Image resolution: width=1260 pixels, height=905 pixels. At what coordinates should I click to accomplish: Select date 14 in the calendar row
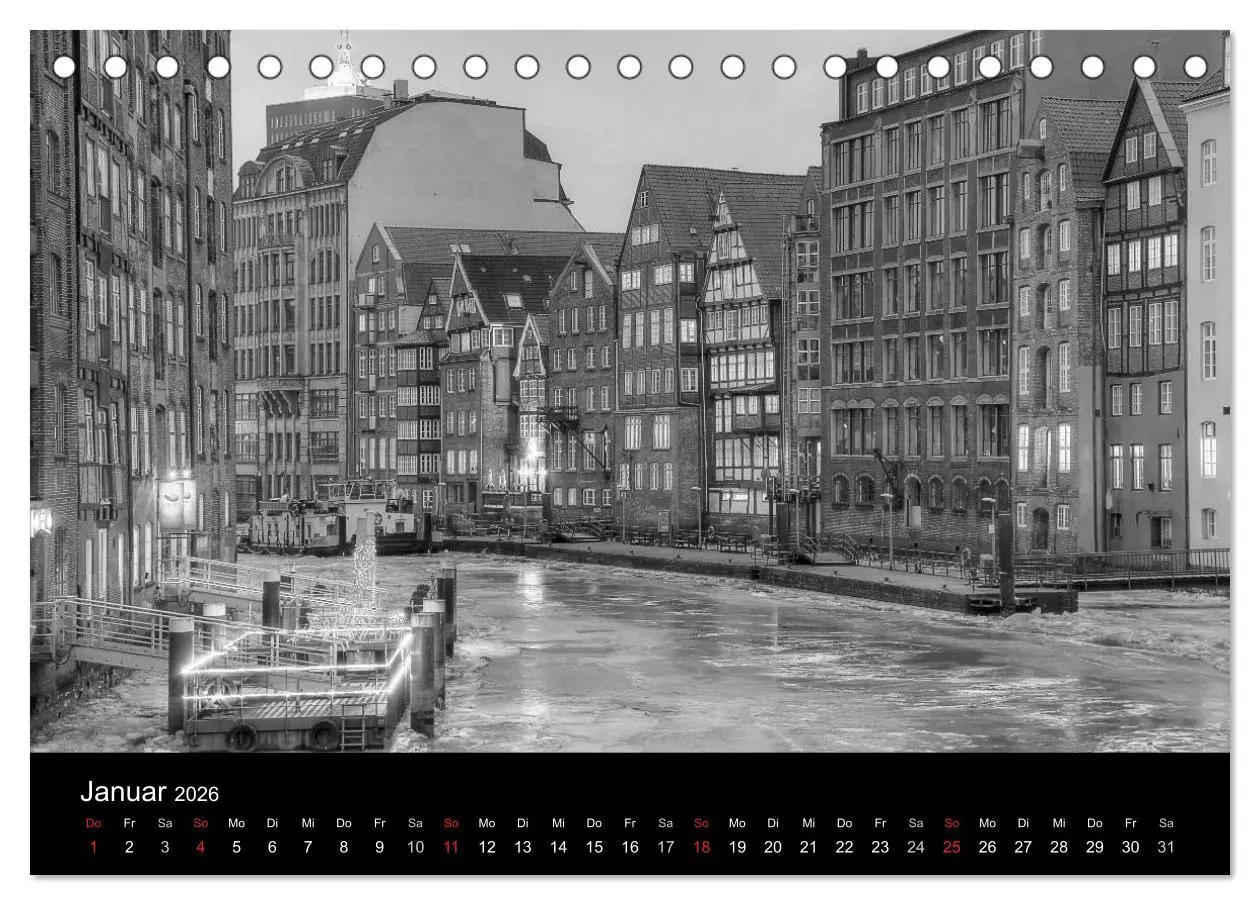point(558,847)
